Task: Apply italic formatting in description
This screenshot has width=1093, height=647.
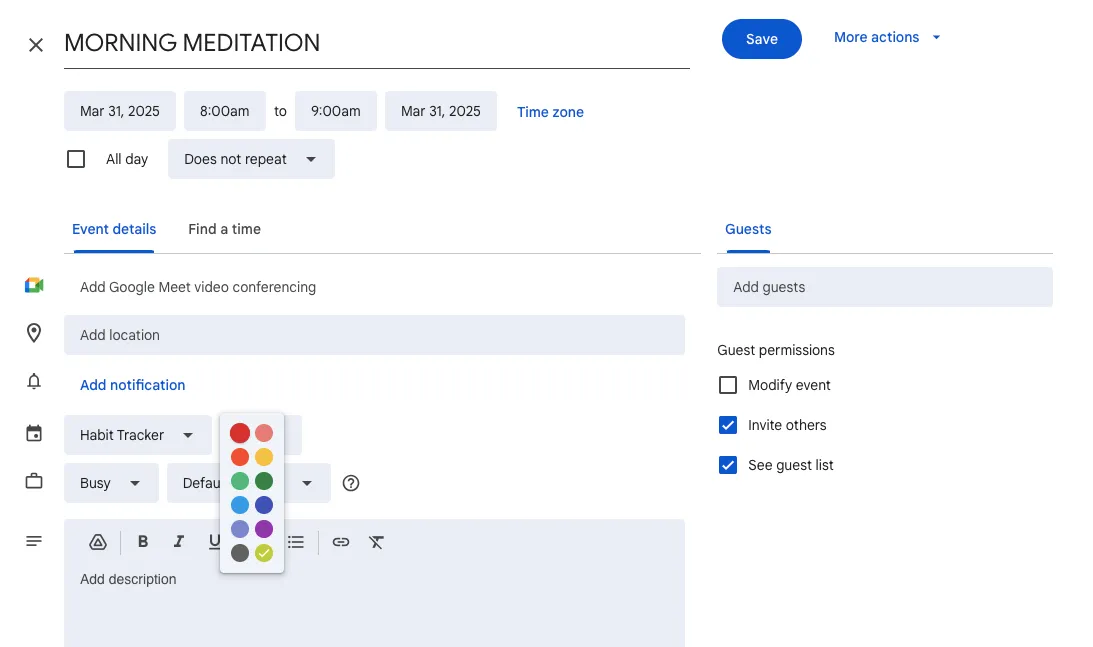Action: [178, 542]
